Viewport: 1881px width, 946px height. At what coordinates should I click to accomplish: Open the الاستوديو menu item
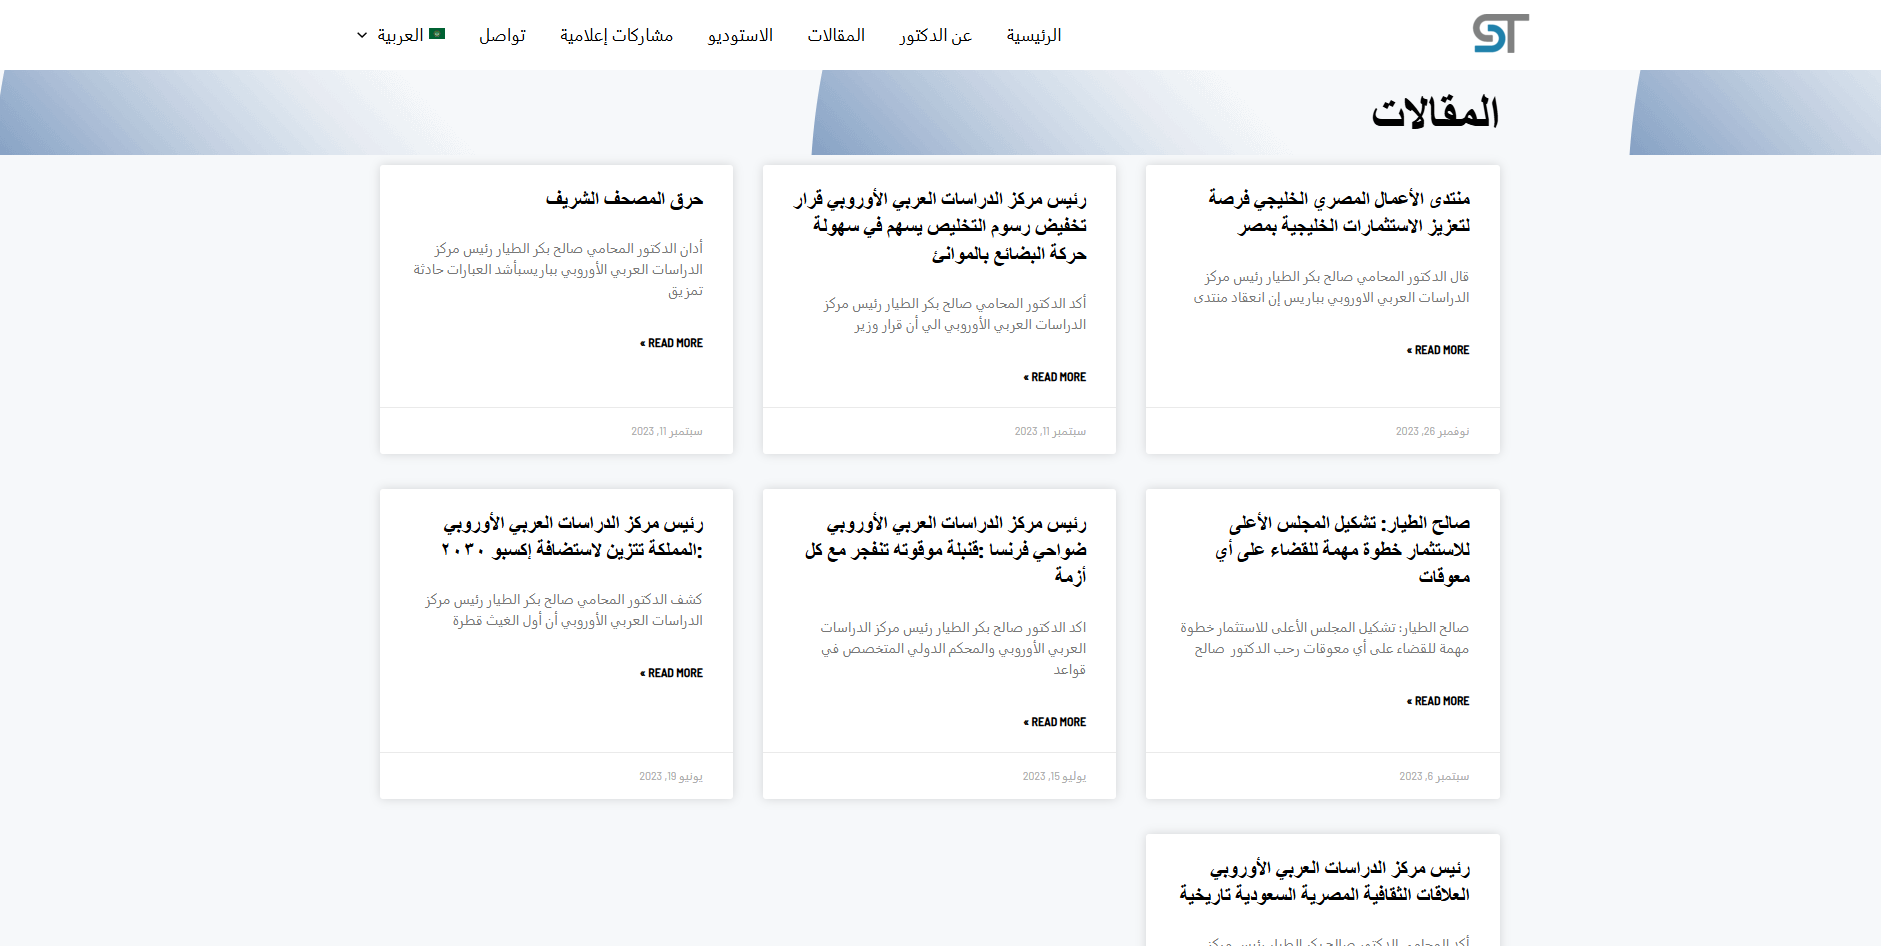tap(740, 36)
